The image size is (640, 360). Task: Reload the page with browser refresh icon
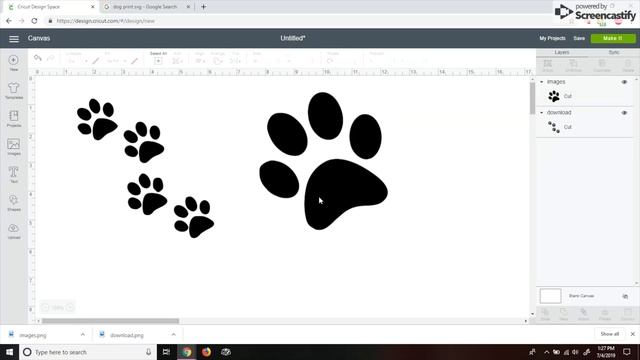click(34, 21)
